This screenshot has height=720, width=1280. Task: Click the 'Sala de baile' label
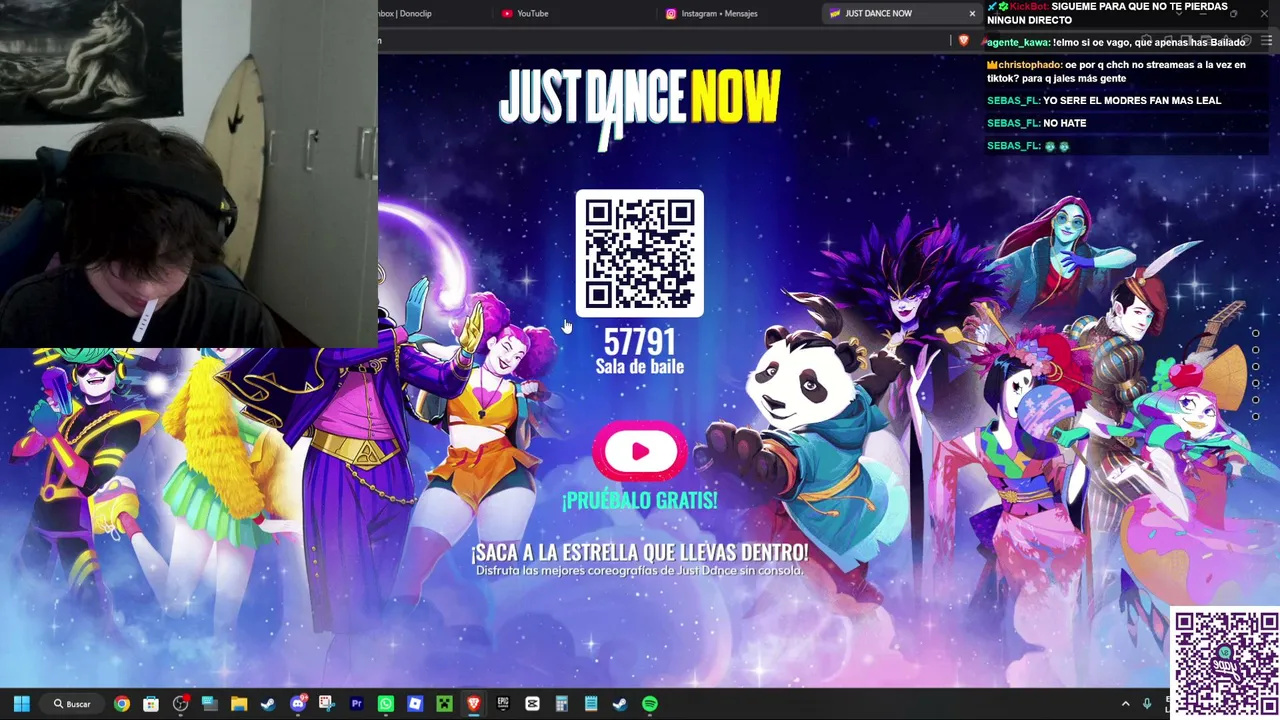(x=640, y=367)
